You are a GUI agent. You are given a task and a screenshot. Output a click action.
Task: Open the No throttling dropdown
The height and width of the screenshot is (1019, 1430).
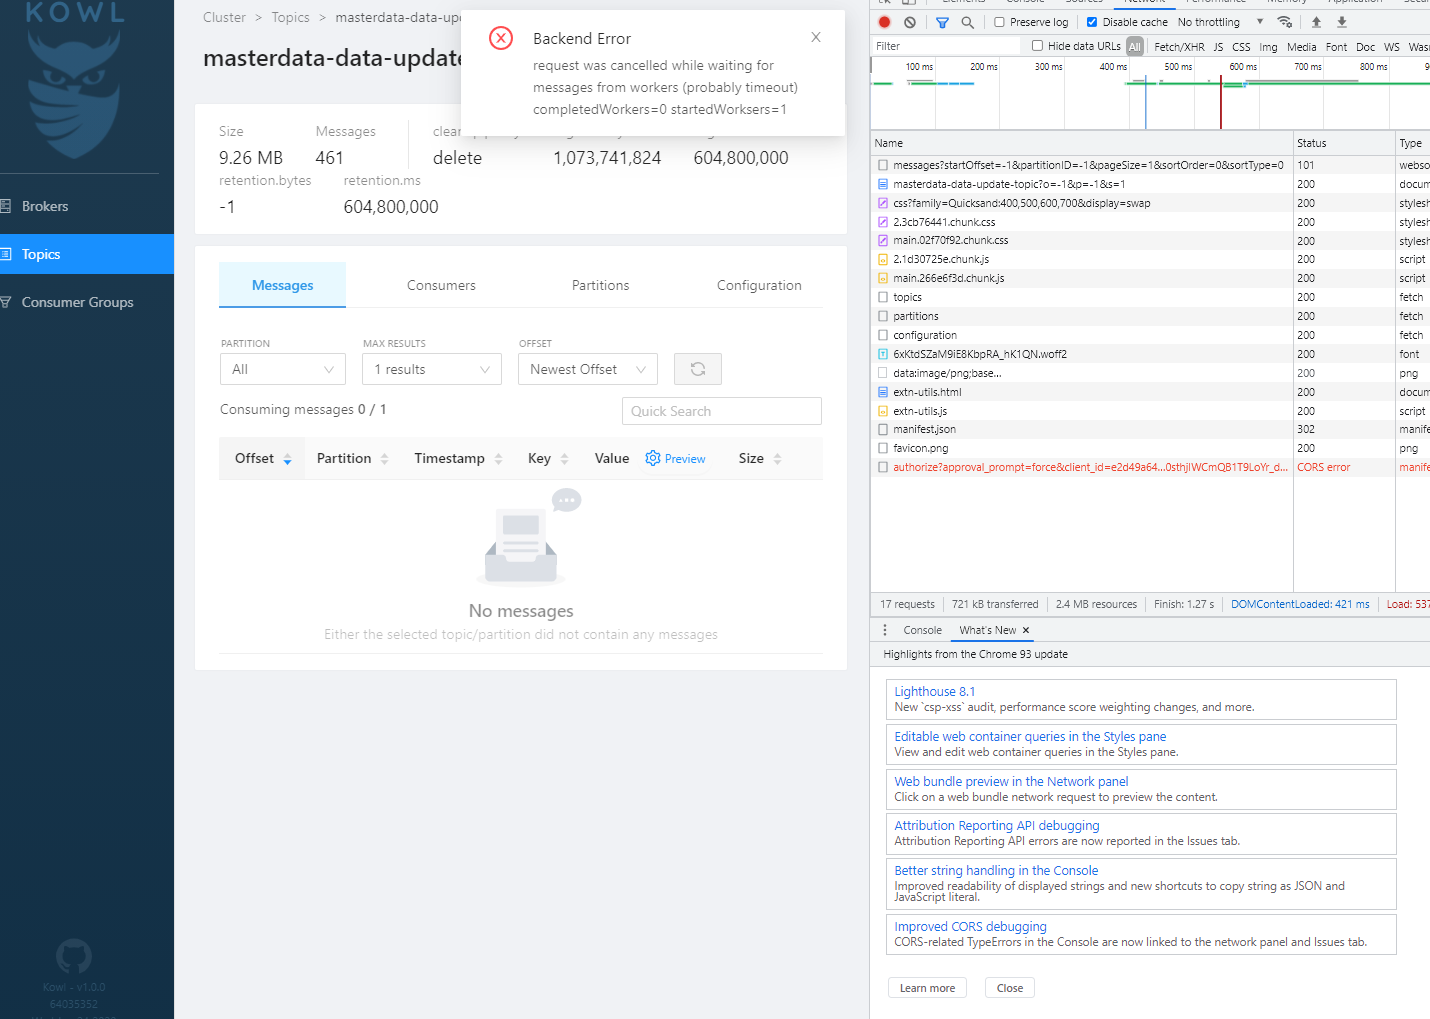[1220, 22]
